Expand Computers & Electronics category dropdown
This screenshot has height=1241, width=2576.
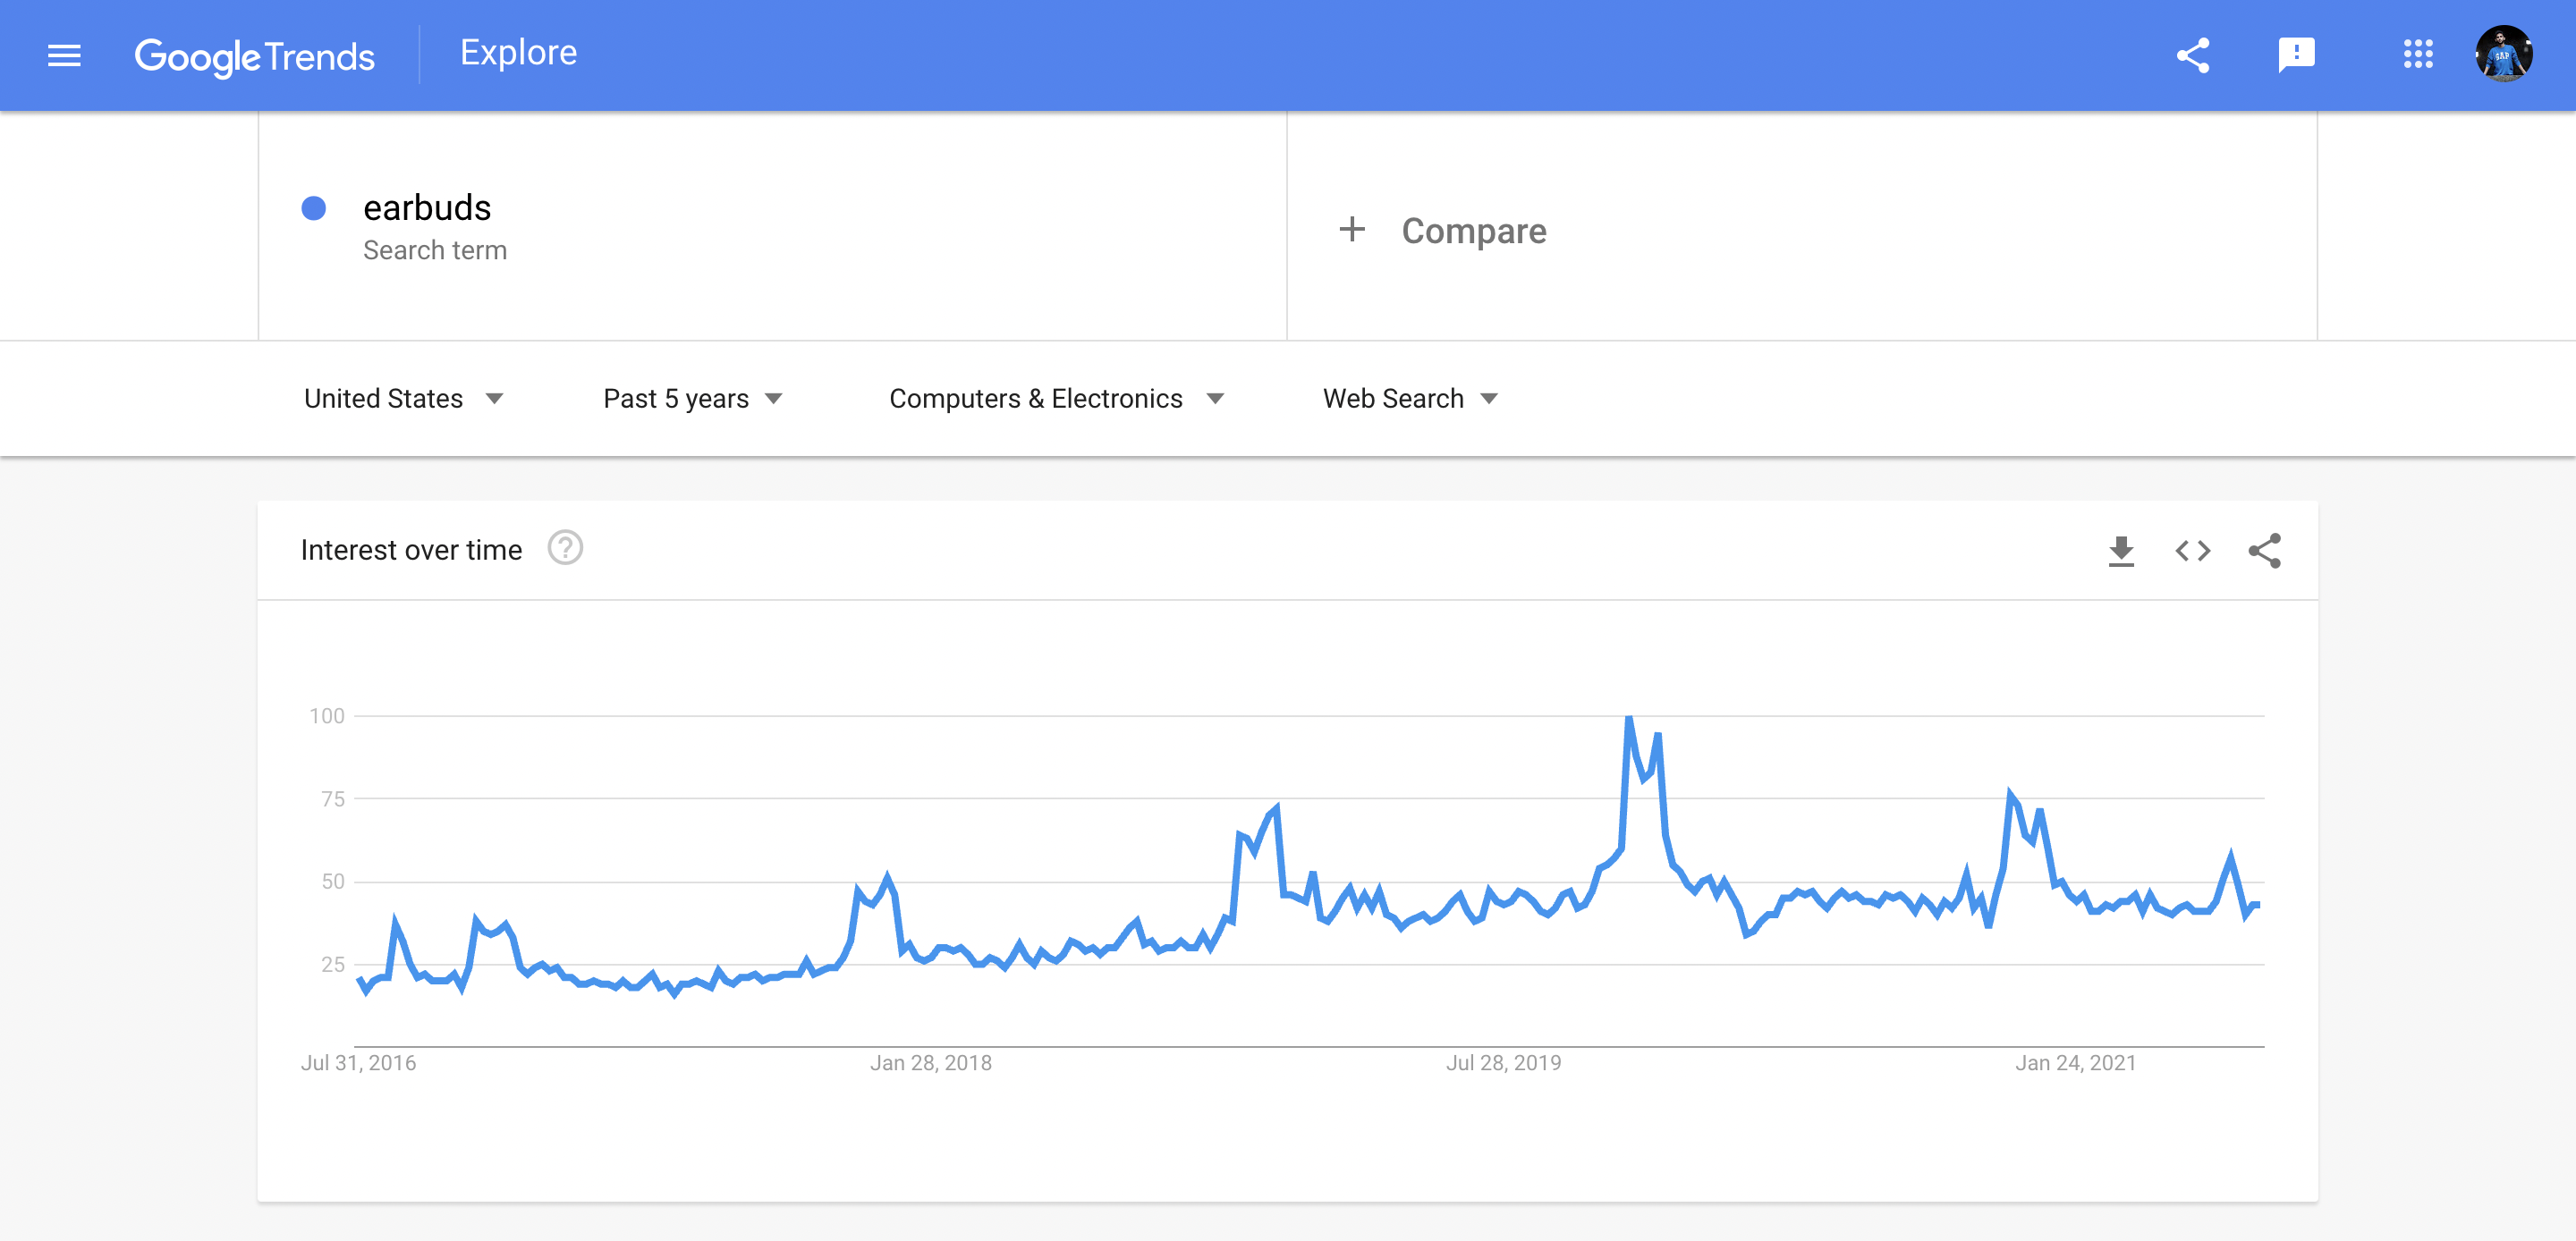1056,398
